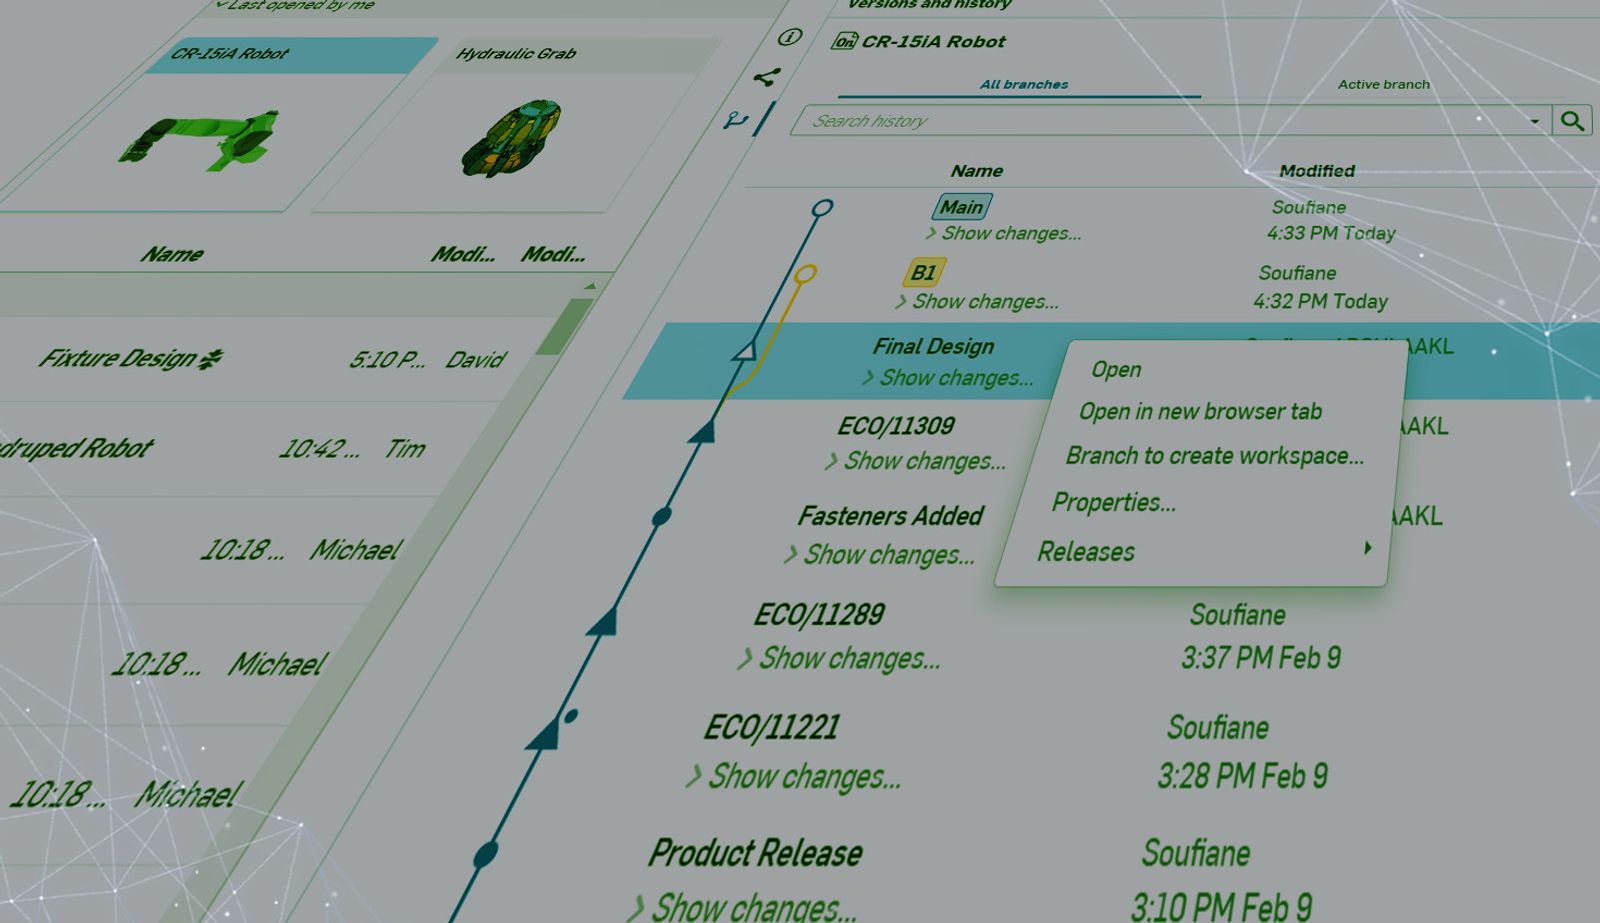Open the Hydraulic Grab thumbnail
1600x923 pixels.
512,137
